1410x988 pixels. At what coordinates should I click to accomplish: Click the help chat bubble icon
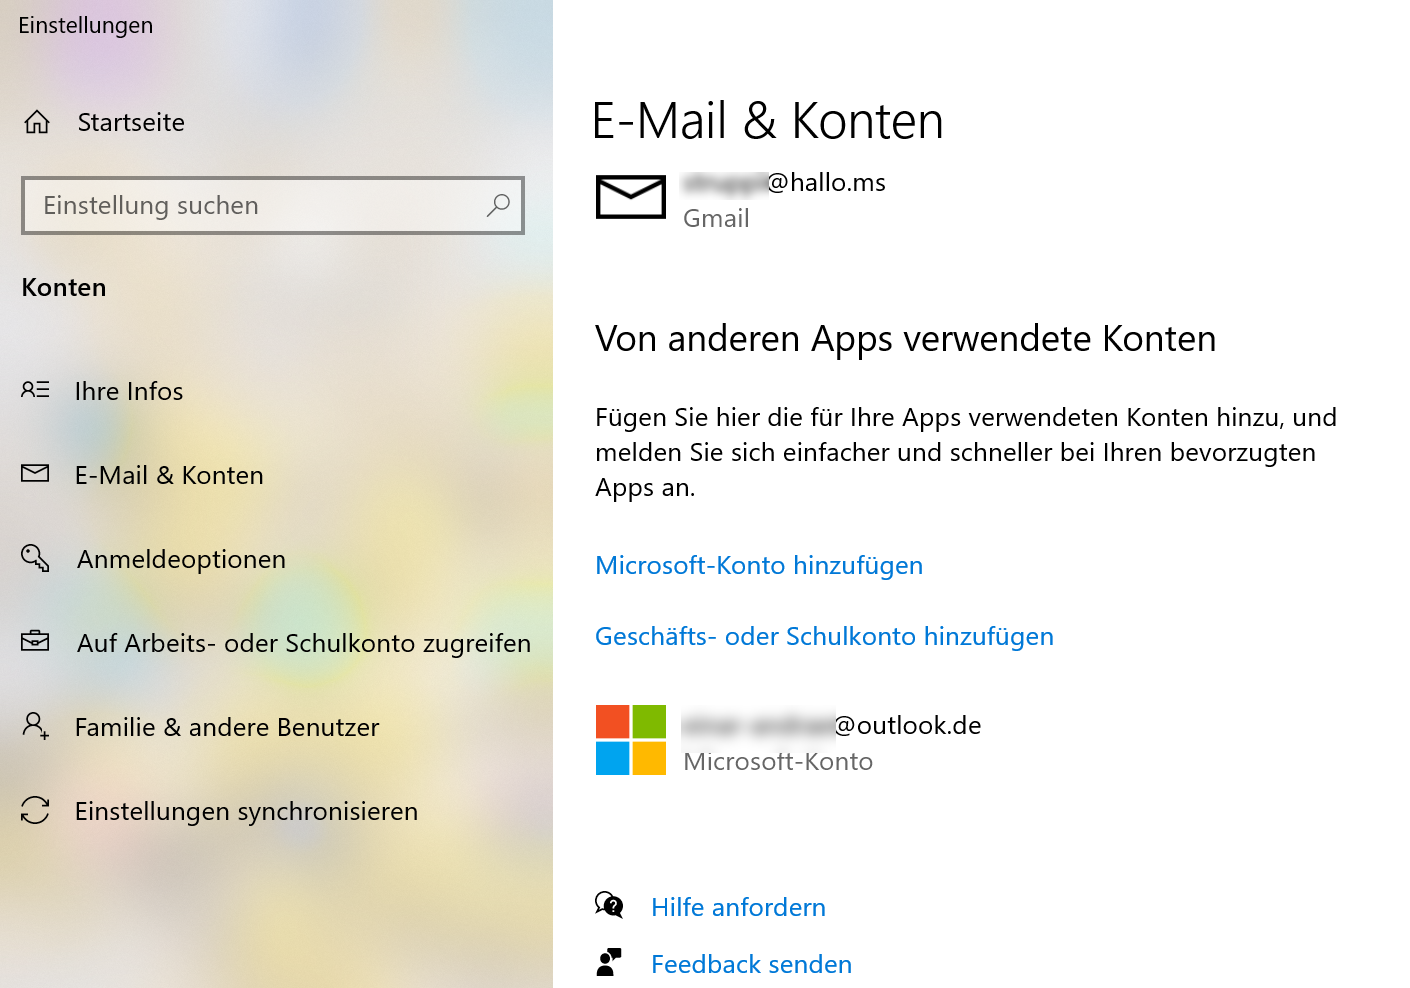[609, 906]
